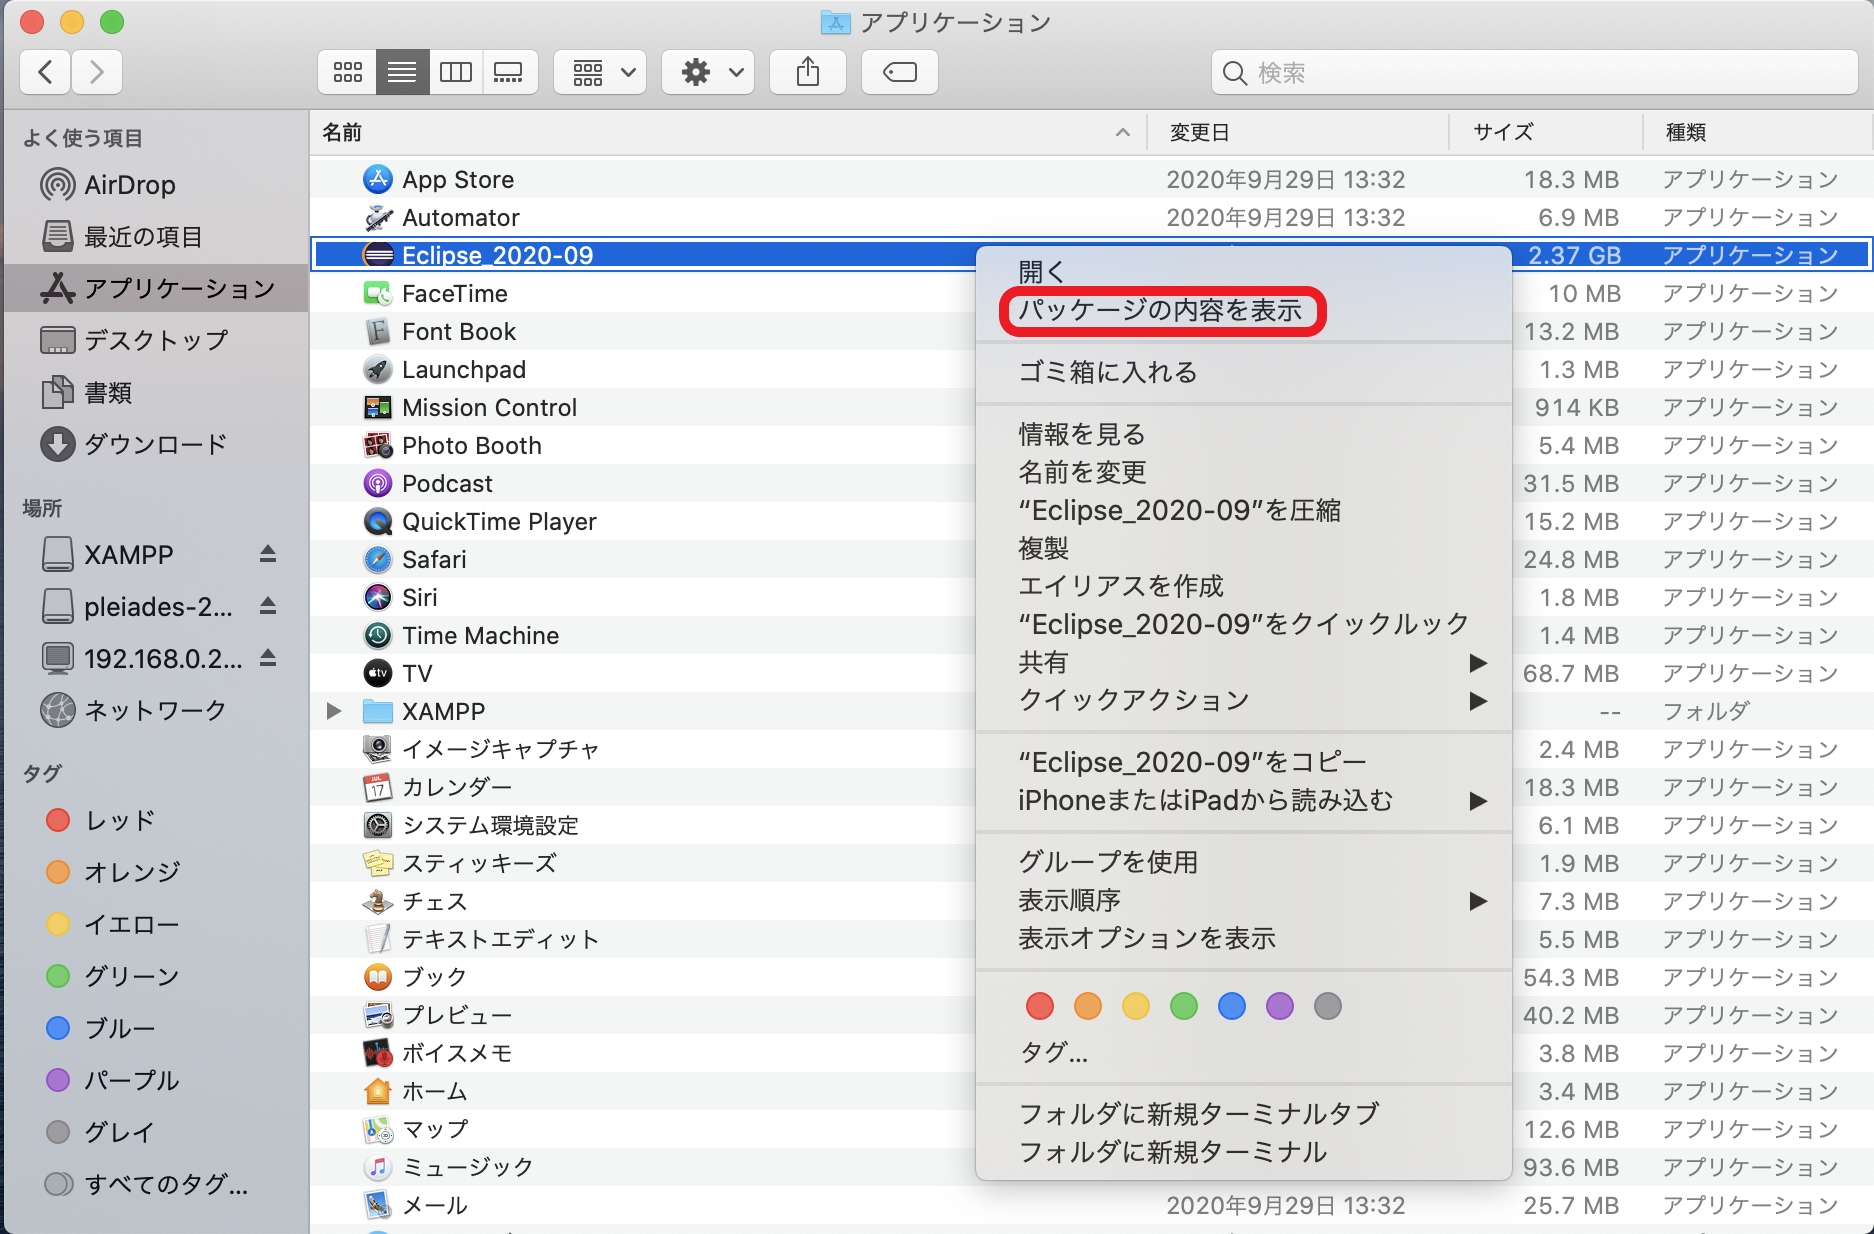The width and height of the screenshot is (1874, 1234).
Task: Sort by 変更日 column header
Action: [x=1297, y=132]
